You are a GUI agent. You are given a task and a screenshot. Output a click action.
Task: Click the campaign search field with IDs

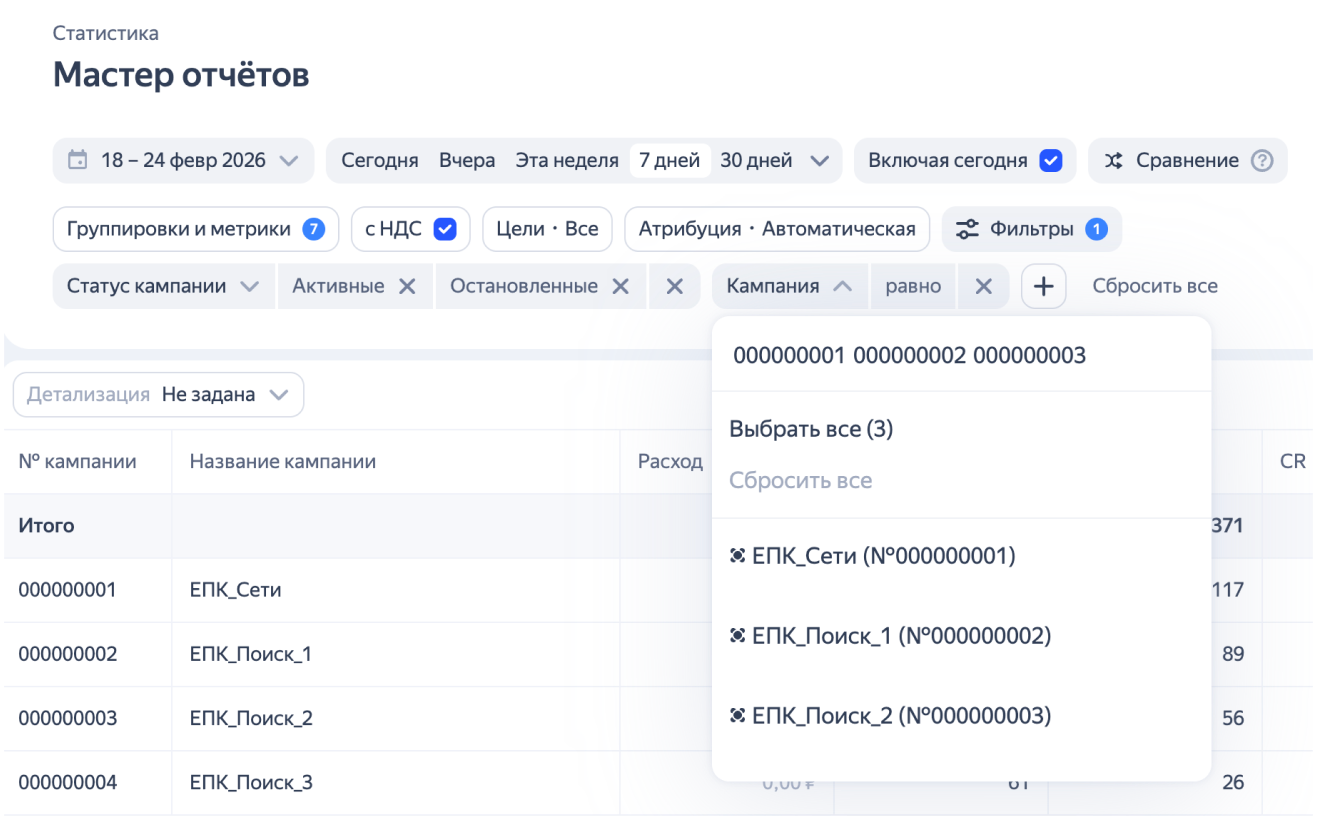point(961,355)
